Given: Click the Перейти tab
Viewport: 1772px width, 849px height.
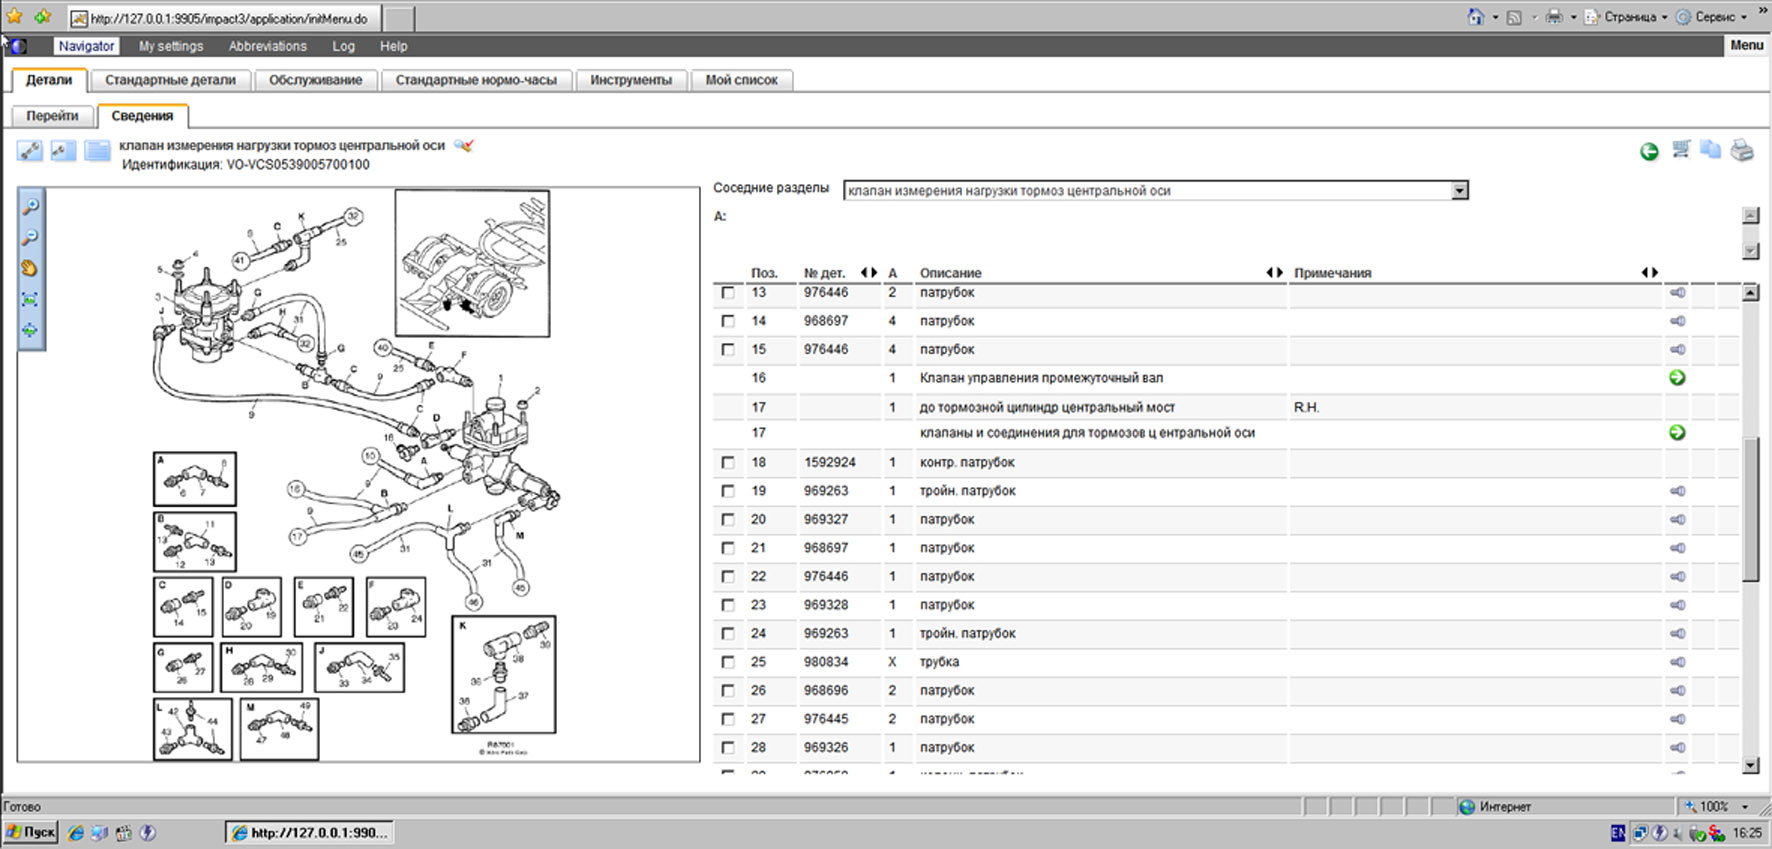Looking at the screenshot, I should coord(52,116).
